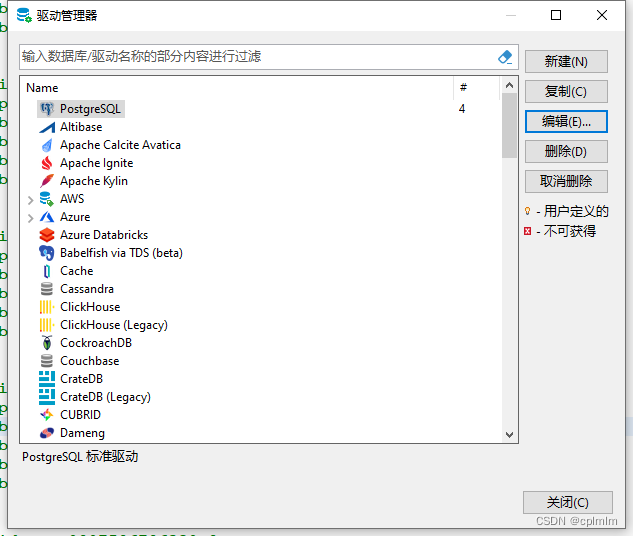Select the Altibase driver entry
Screen dimensions: 633x536
(x=81, y=127)
